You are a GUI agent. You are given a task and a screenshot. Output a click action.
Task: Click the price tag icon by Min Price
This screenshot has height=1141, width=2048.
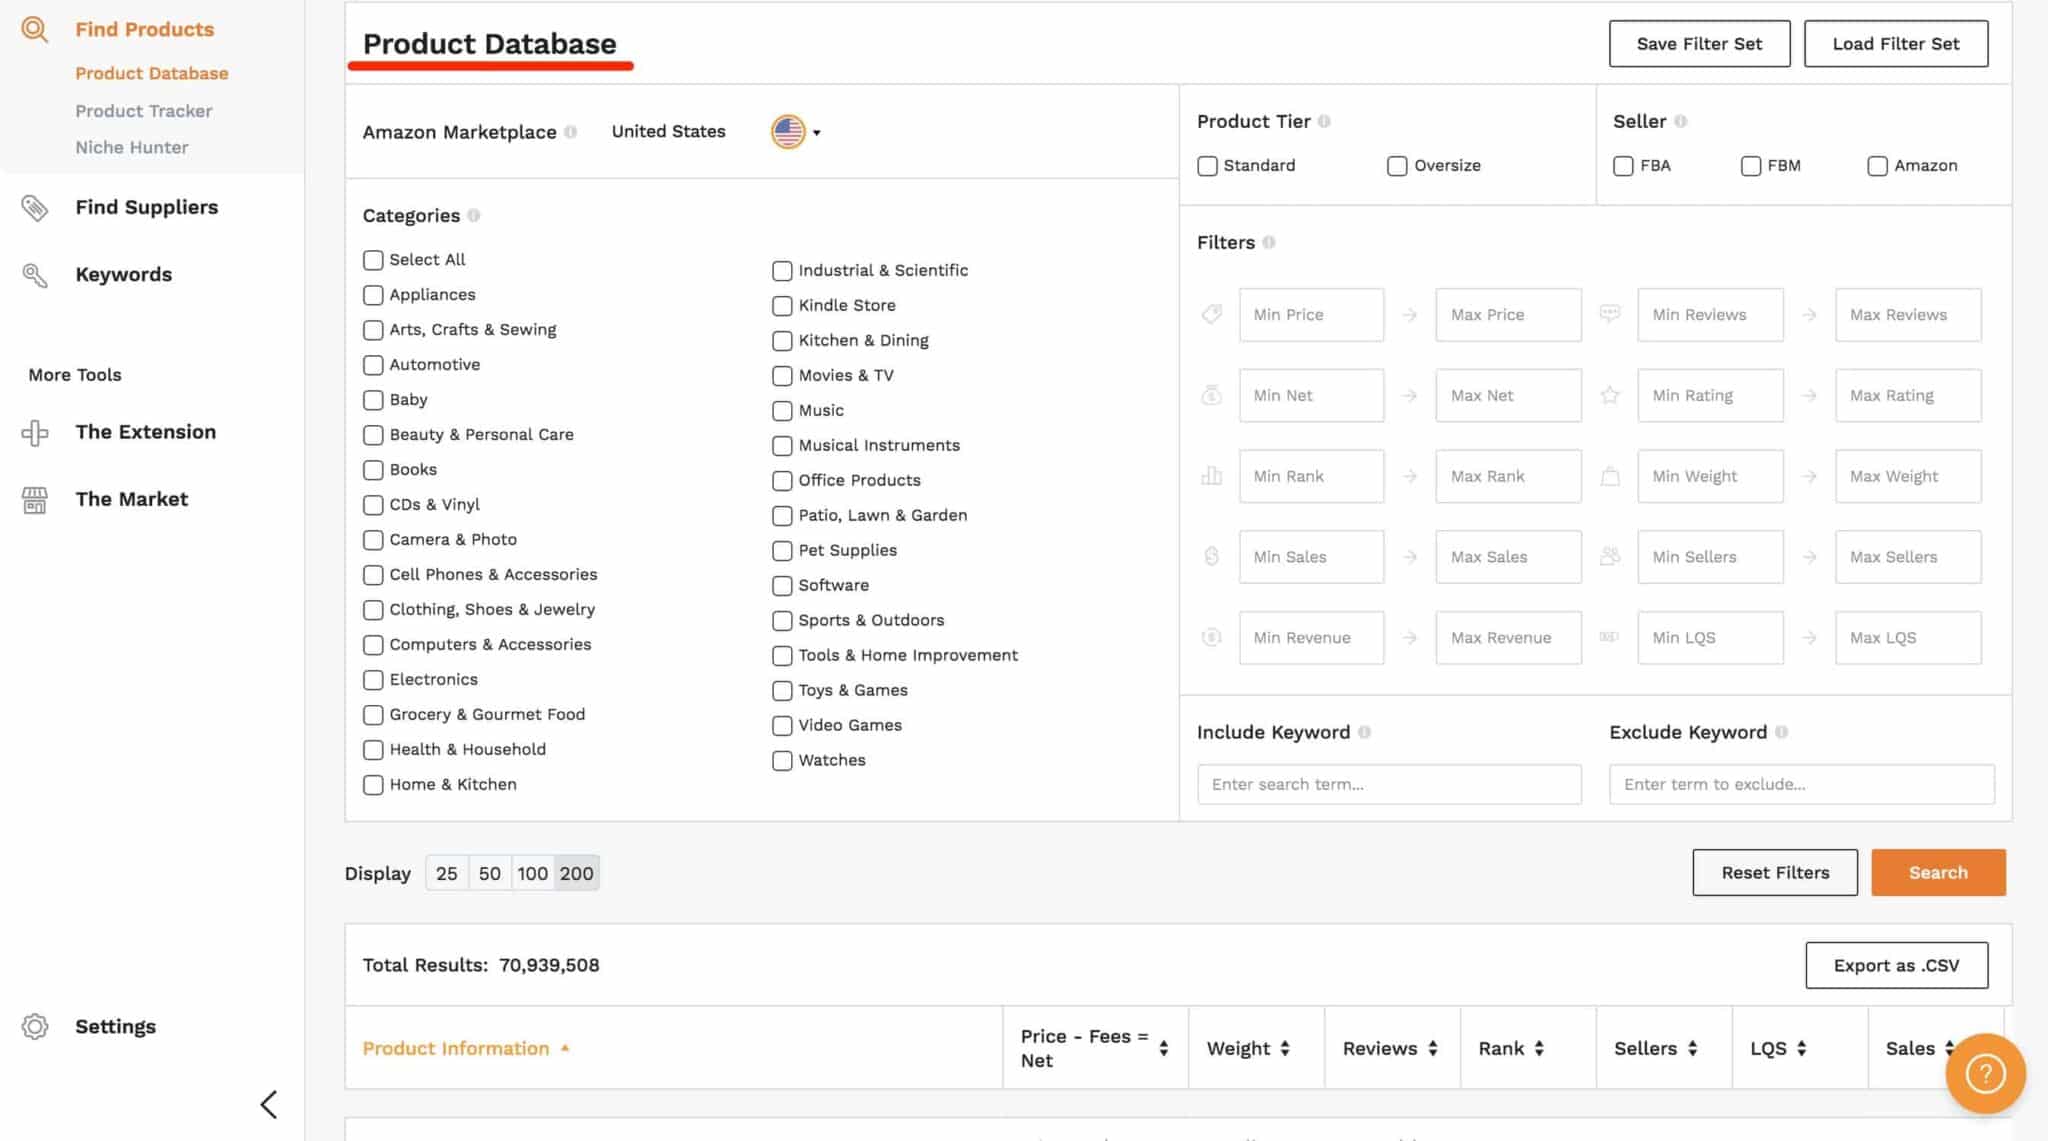1212,315
